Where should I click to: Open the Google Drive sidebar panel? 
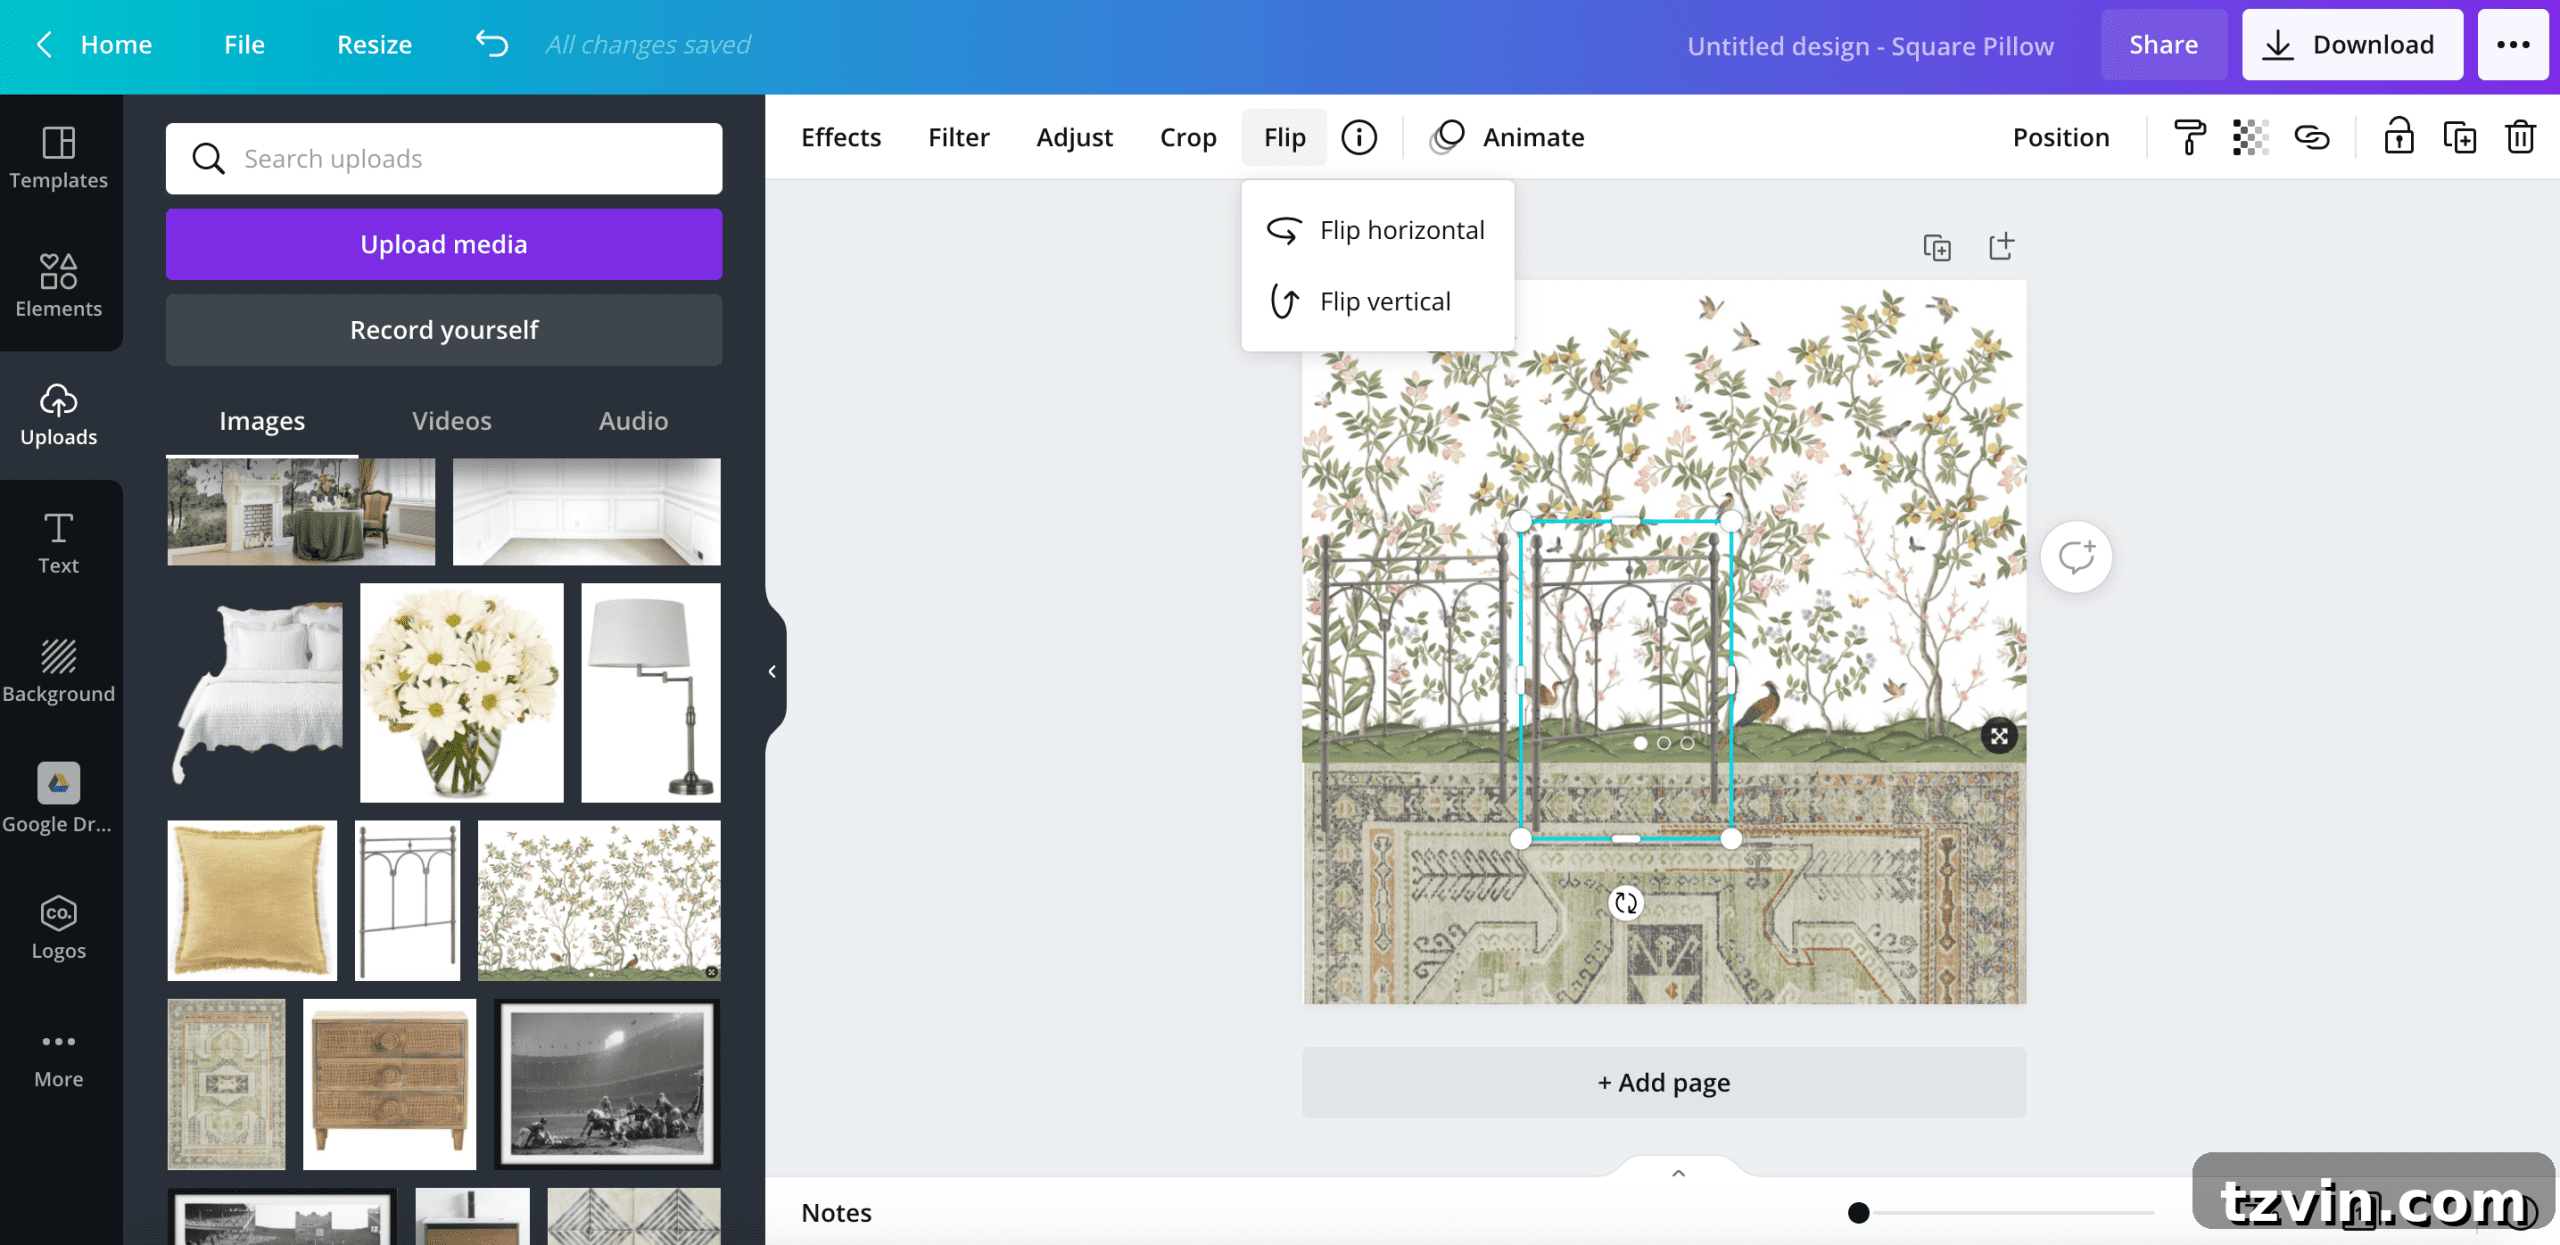tap(59, 799)
